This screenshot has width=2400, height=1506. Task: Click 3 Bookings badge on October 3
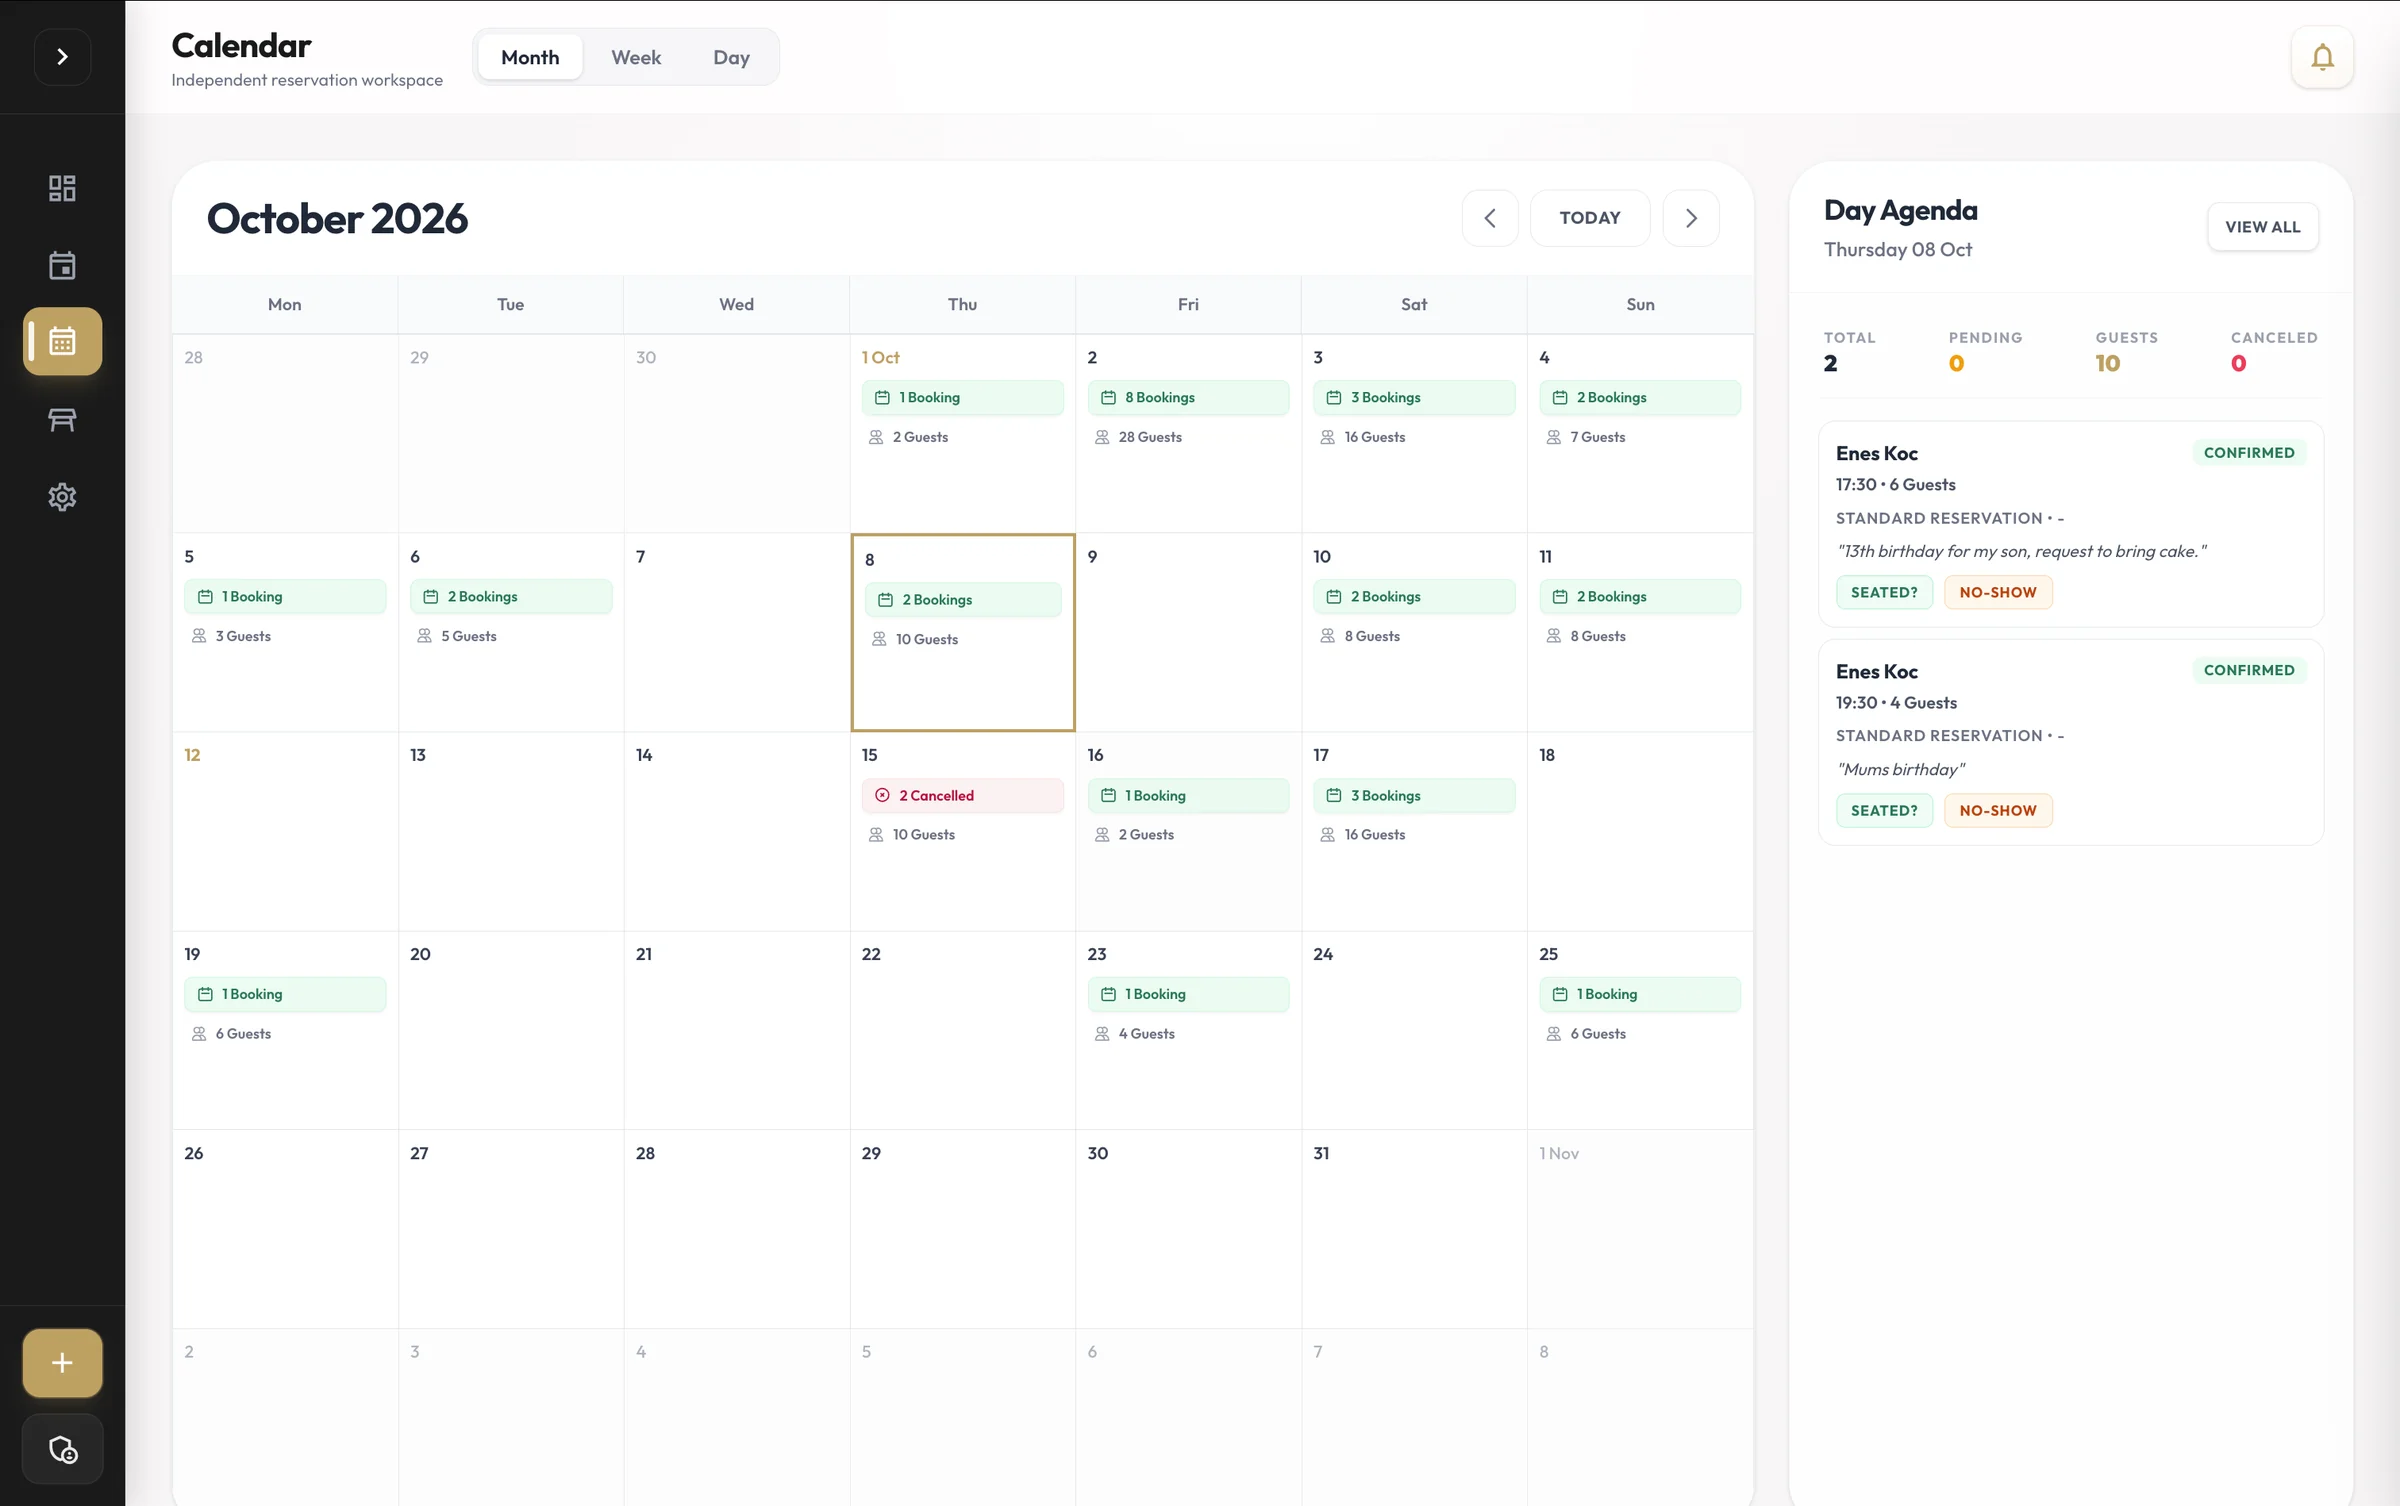1414,397
